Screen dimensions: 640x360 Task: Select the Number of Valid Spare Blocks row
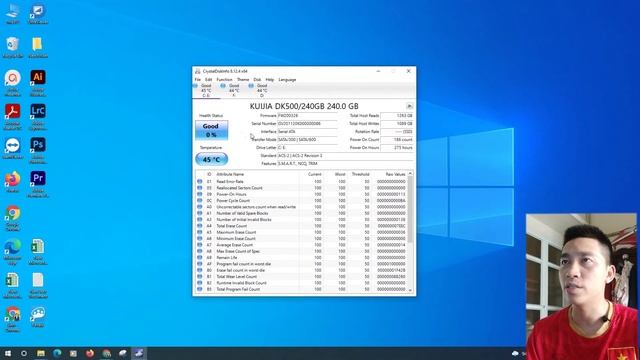click(301, 213)
